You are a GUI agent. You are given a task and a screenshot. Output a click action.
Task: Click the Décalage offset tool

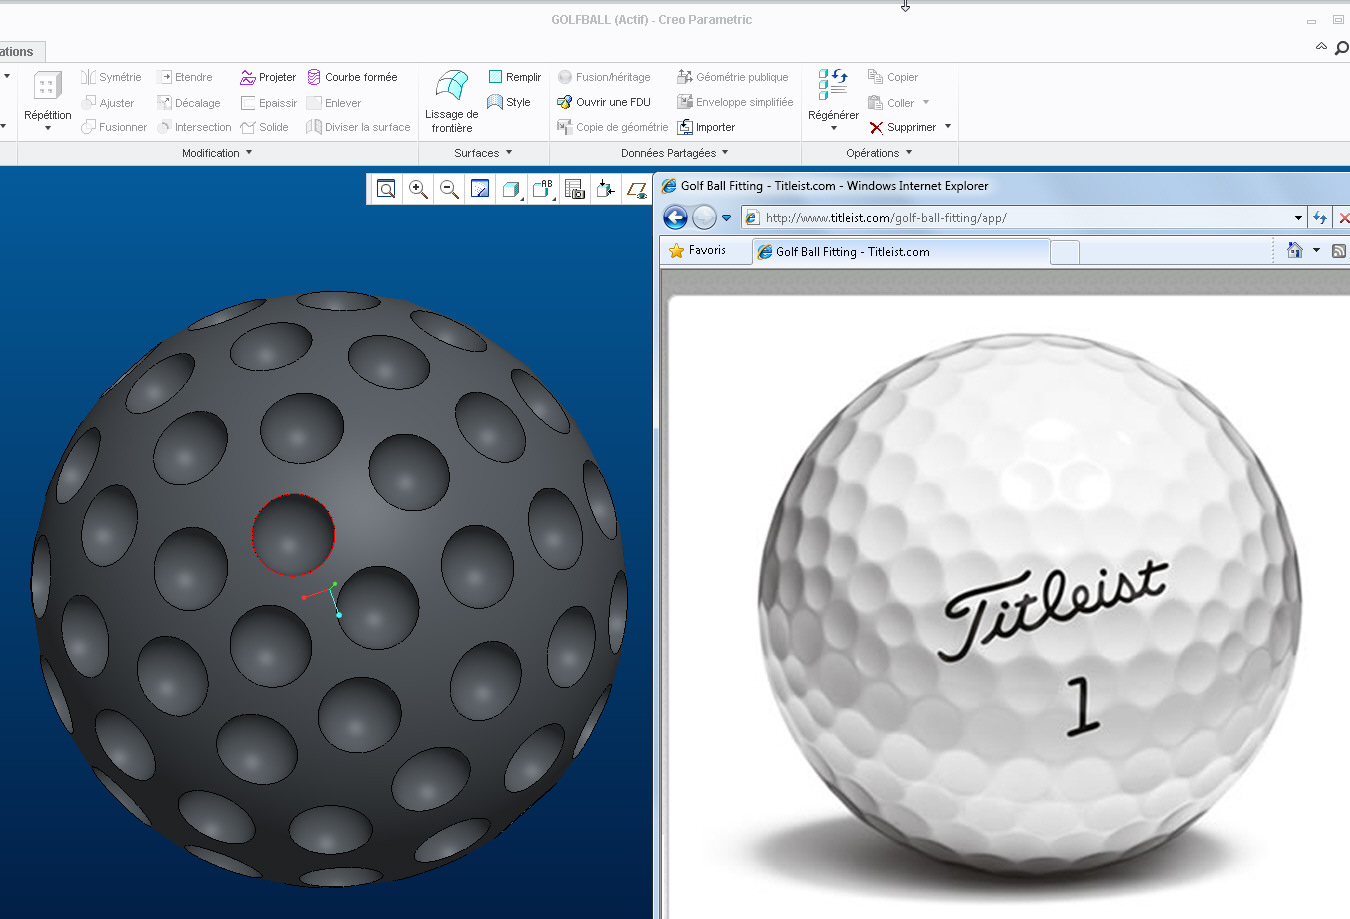tap(189, 103)
